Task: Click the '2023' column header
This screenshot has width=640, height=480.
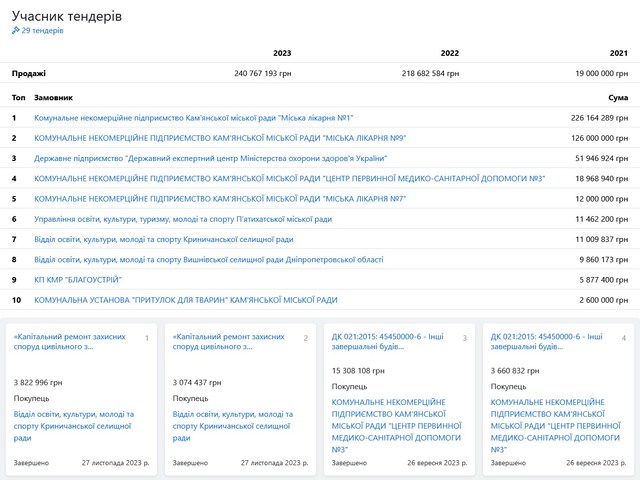Action: (282, 53)
